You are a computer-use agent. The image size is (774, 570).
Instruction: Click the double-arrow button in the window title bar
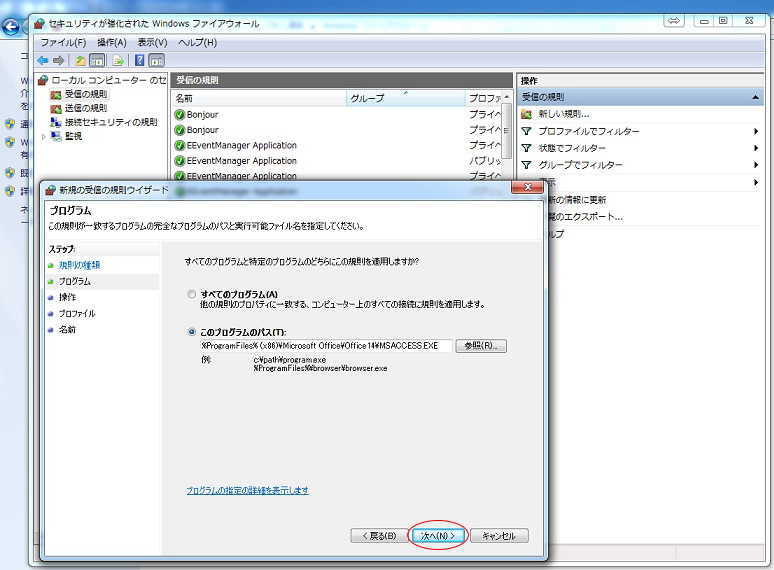(673, 21)
